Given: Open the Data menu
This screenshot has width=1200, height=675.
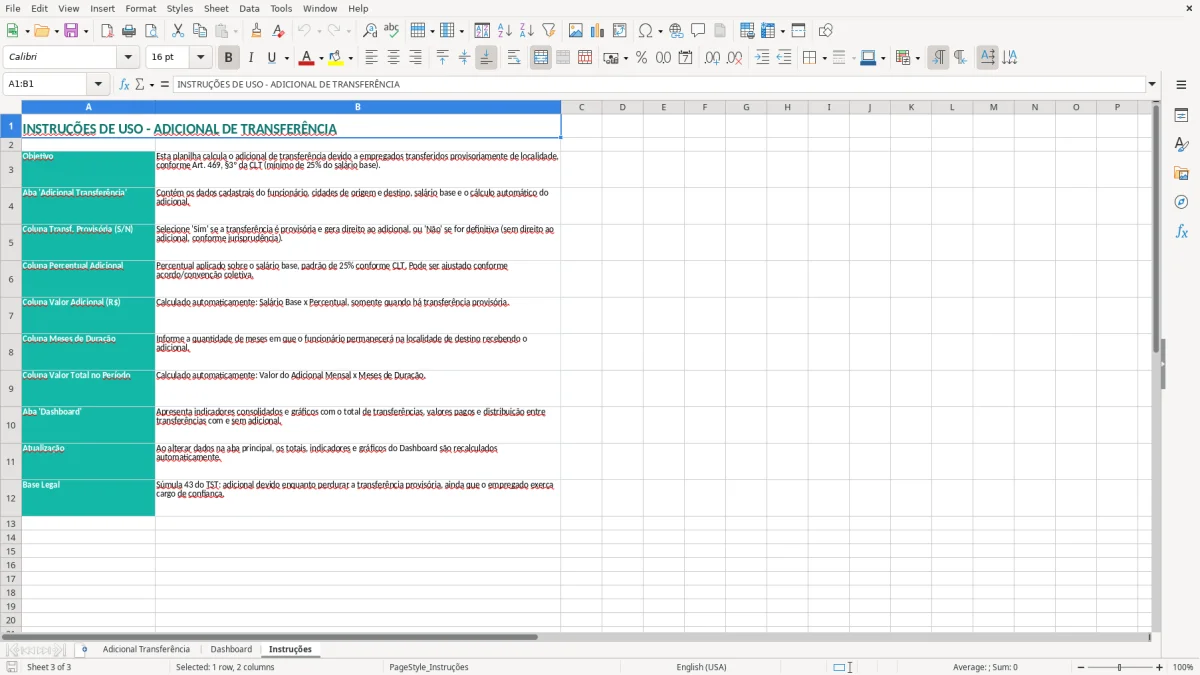Looking at the screenshot, I should (249, 8).
